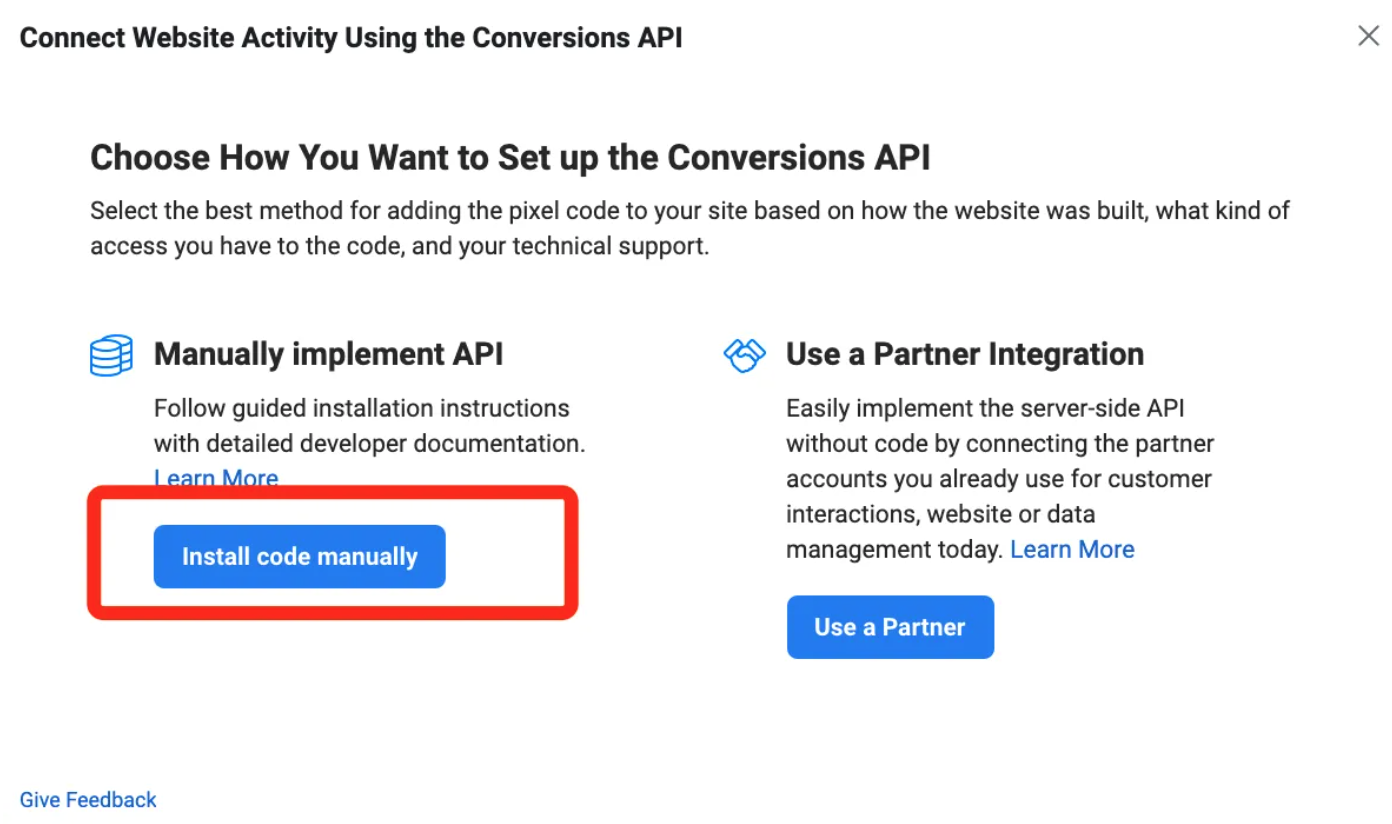Click the 'Easily implement the server-side API' text

(x=985, y=408)
